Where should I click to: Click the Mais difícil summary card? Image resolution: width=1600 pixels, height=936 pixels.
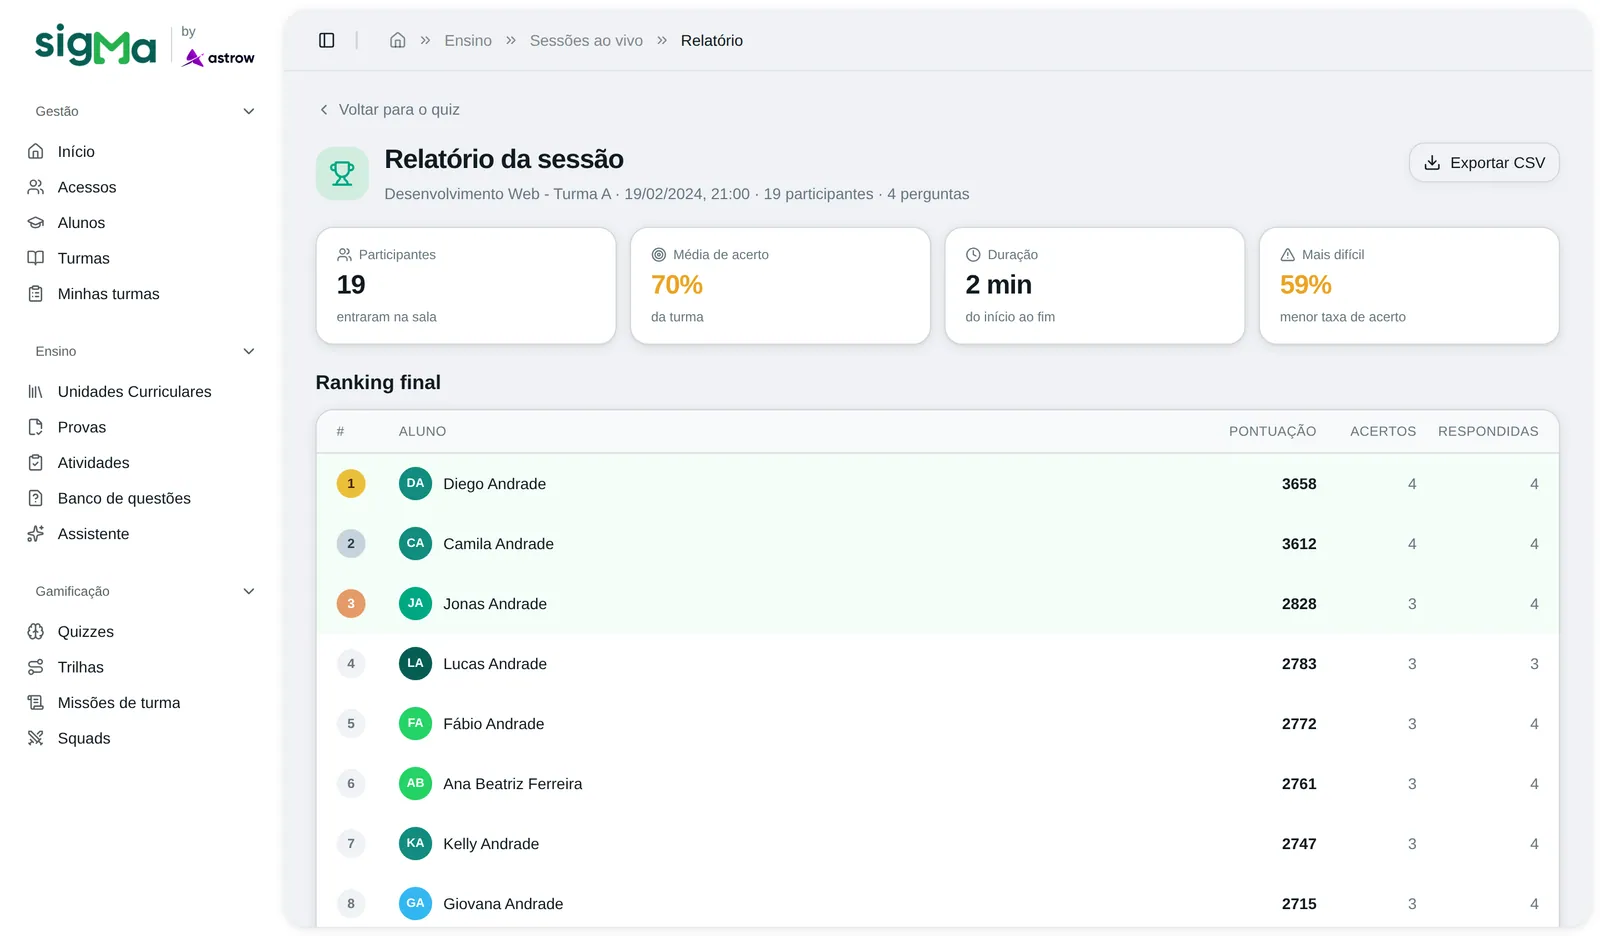coord(1409,285)
